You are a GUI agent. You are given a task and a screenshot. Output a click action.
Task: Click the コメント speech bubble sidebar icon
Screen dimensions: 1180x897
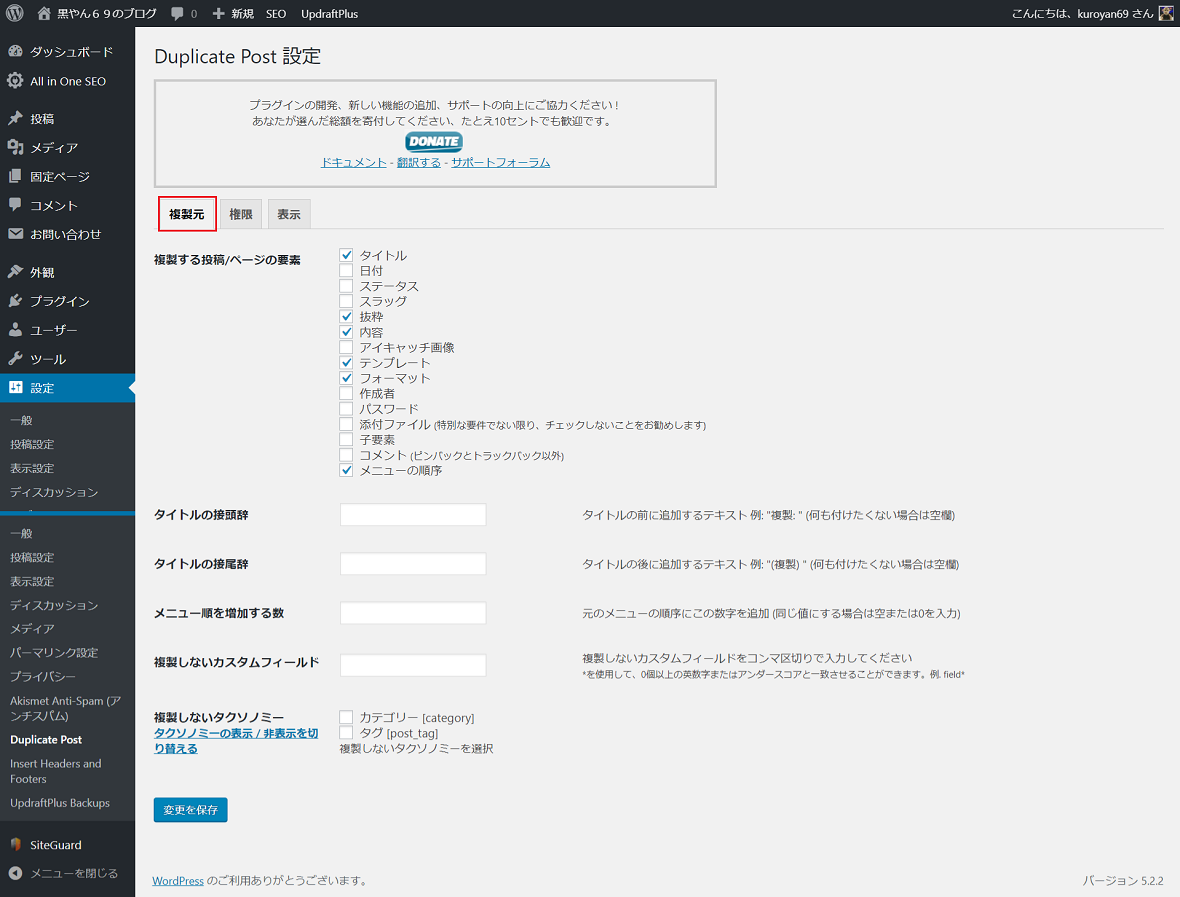click(15, 205)
